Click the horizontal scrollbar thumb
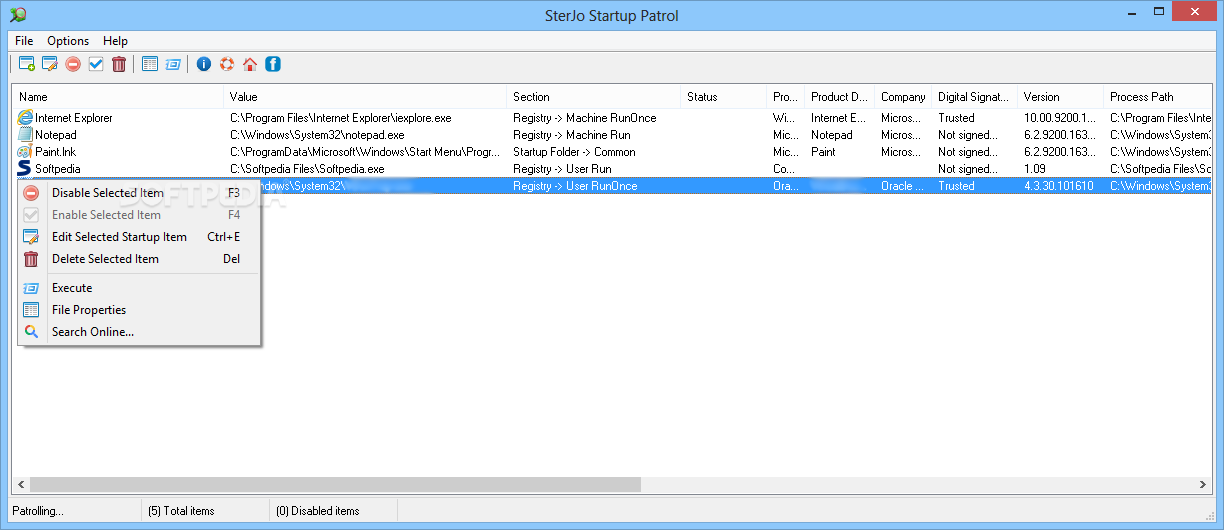Viewport: 1224px width, 530px height. click(335, 485)
